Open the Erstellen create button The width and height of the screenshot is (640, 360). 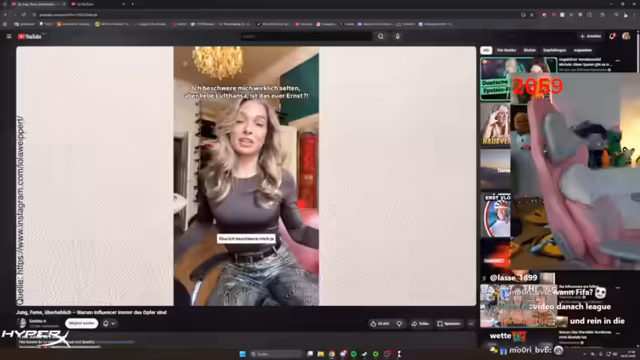coord(590,36)
